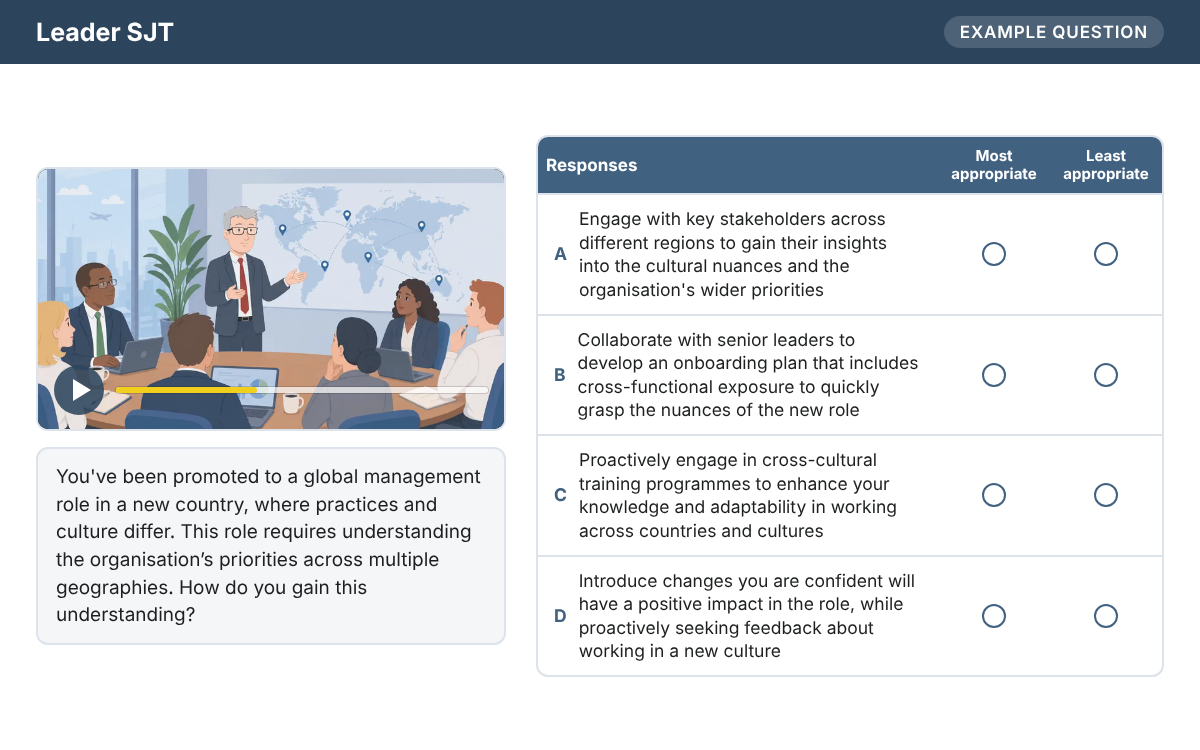Click the video progress bar
The width and height of the screenshot is (1200, 750).
[x=302, y=390]
